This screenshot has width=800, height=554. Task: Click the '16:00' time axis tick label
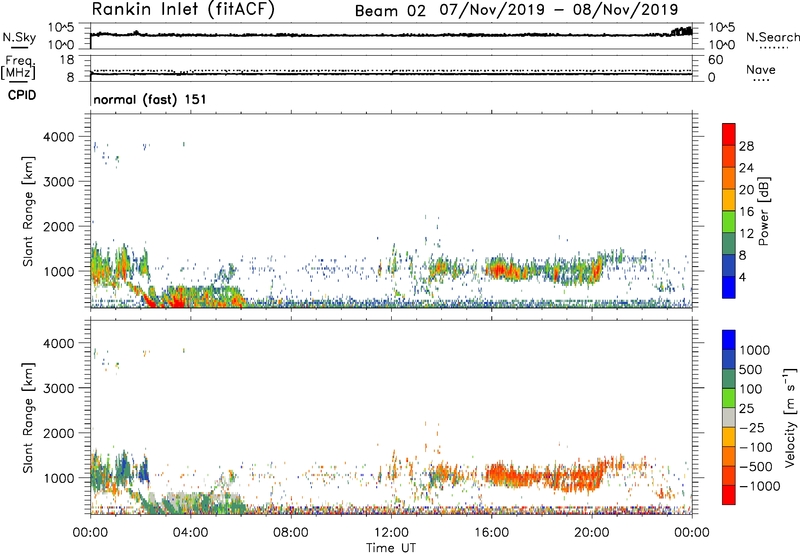(491, 533)
